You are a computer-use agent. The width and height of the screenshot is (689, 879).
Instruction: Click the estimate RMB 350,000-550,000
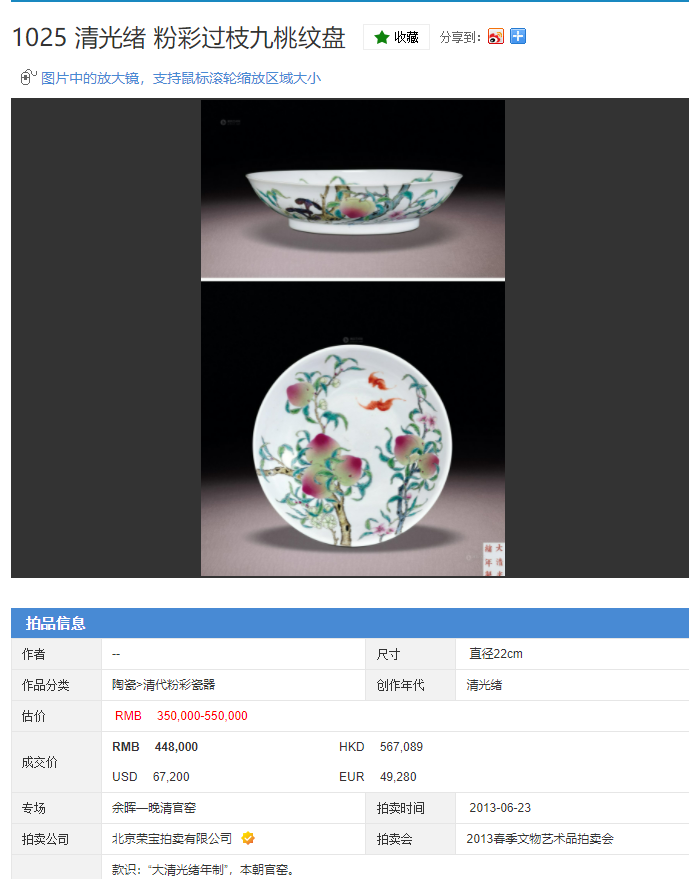pyautogui.click(x=181, y=716)
